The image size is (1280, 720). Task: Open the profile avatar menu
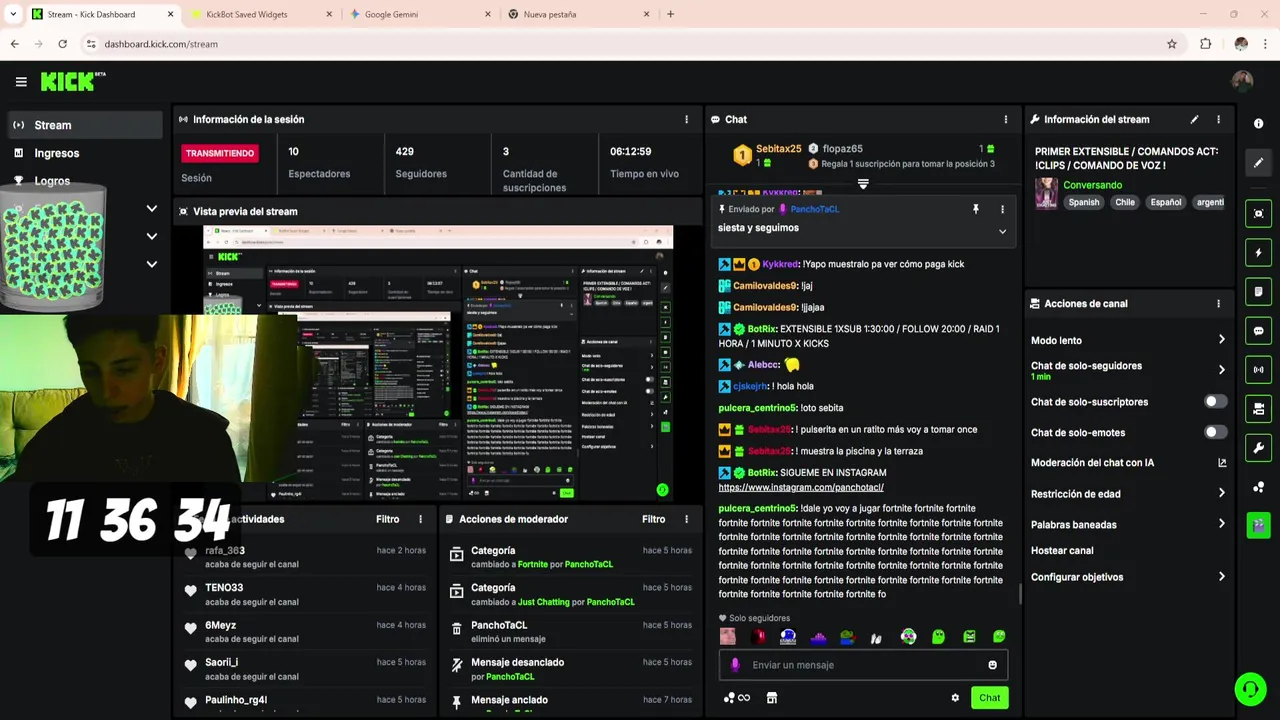[x=1242, y=82]
